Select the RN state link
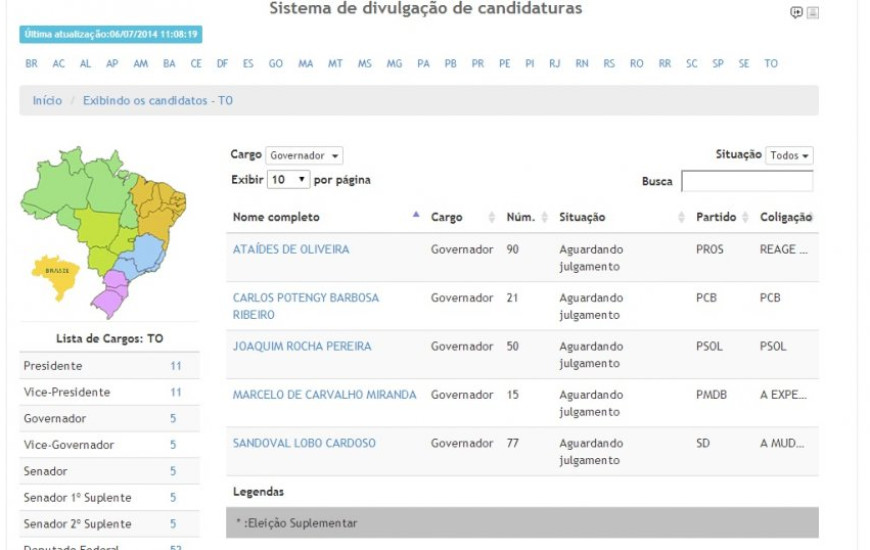870x550 pixels. coord(581,63)
